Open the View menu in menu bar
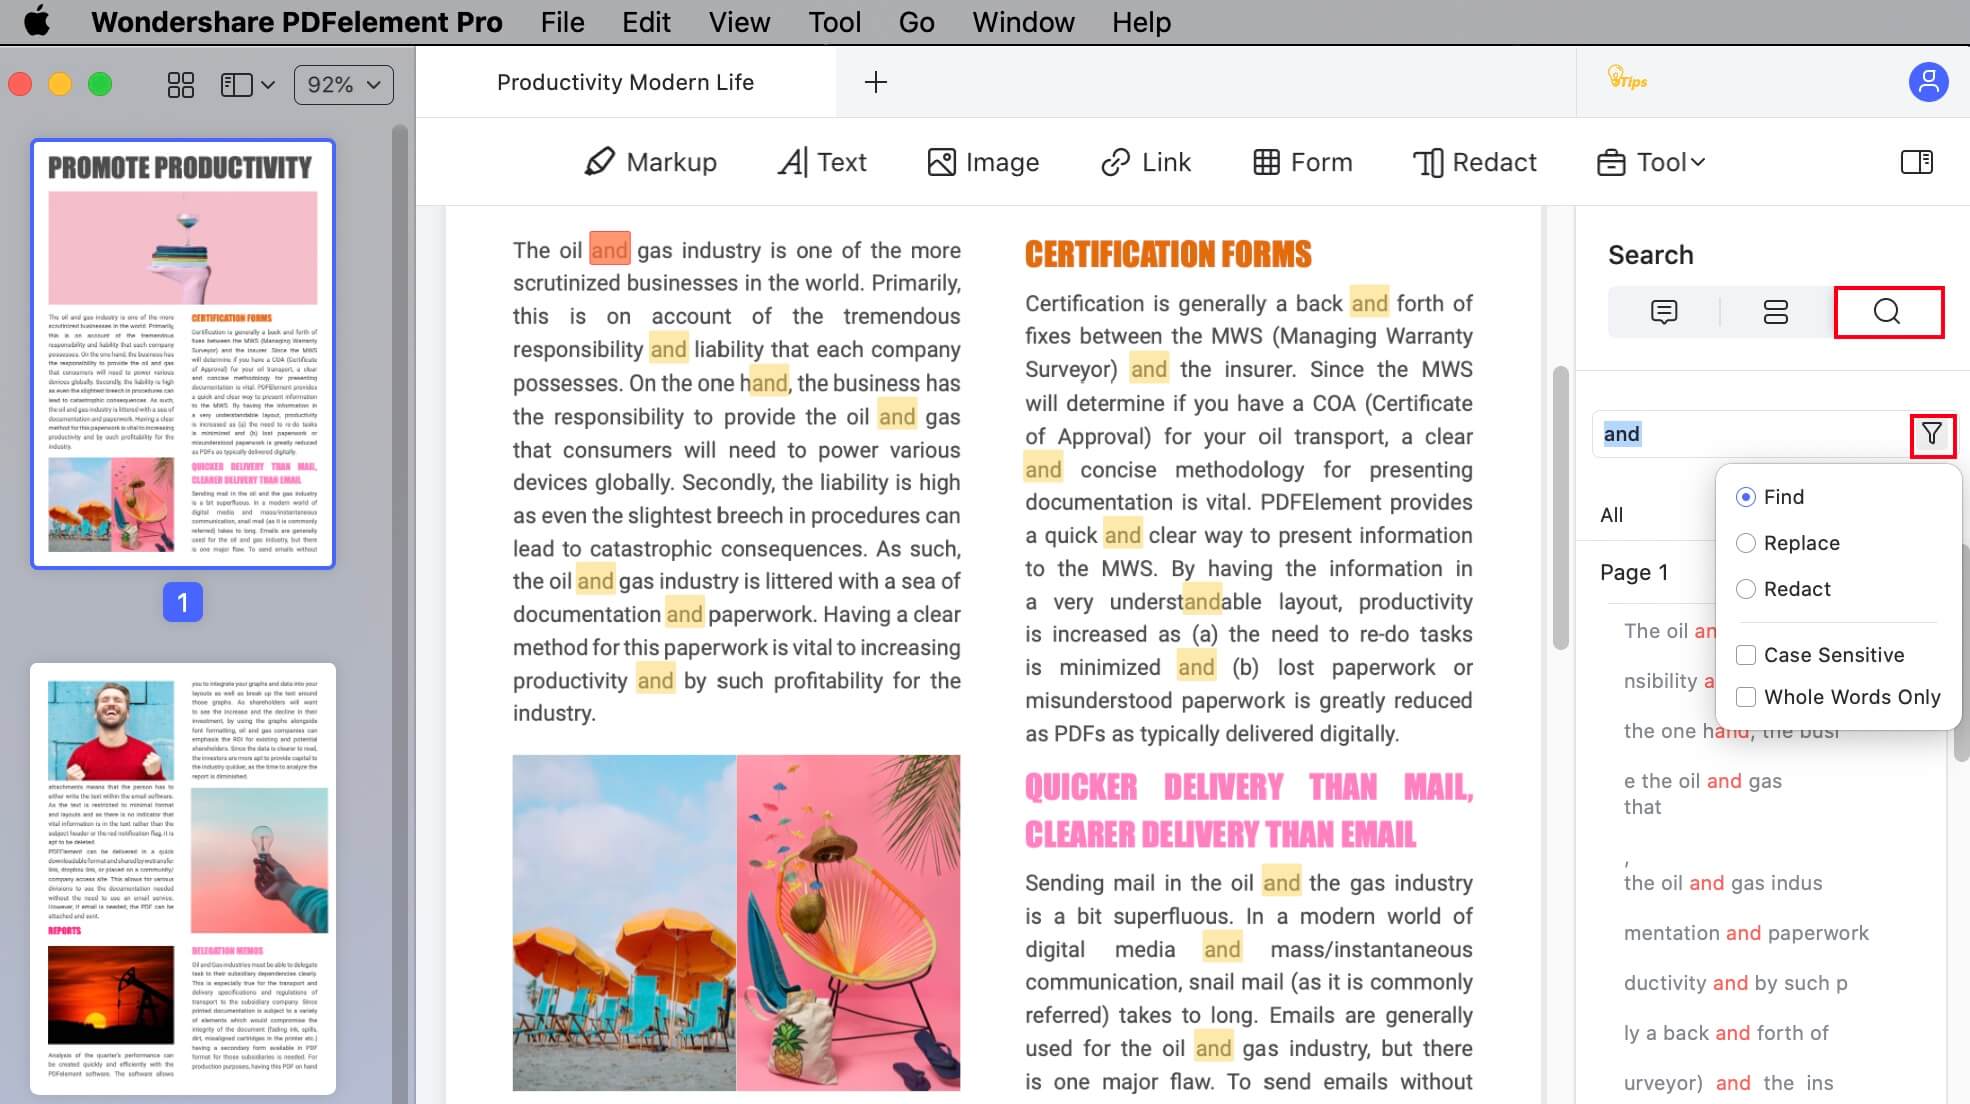This screenshot has height=1104, width=1970. tap(740, 22)
